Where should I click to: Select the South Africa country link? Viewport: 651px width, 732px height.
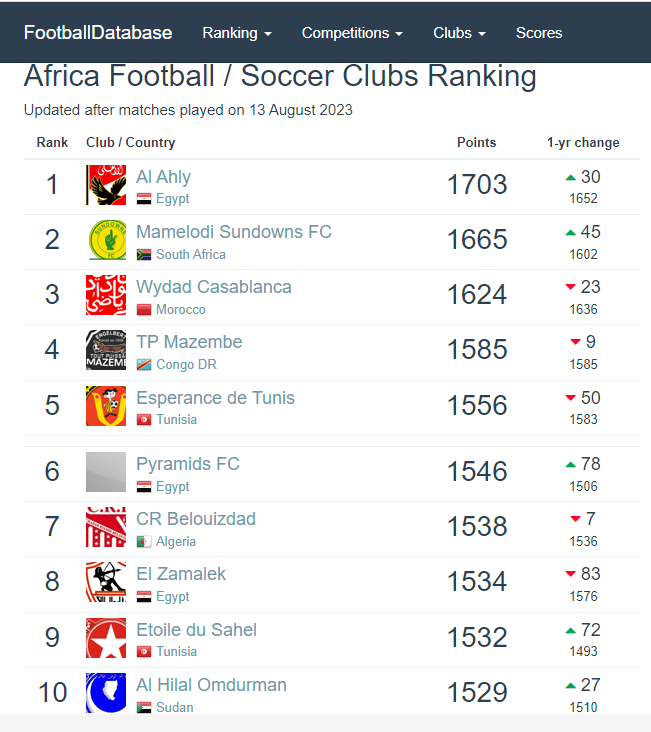(x=191, y=254)
